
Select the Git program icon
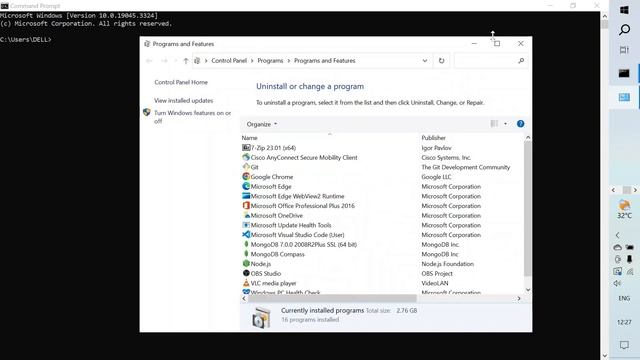point(246,167)
